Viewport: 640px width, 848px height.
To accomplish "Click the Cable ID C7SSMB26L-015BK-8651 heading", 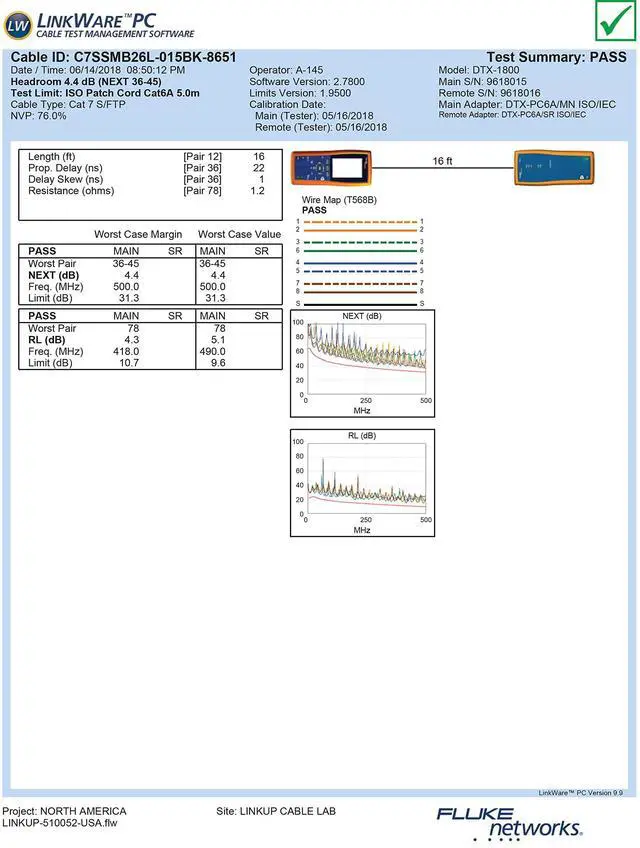I will pos(123,58).
